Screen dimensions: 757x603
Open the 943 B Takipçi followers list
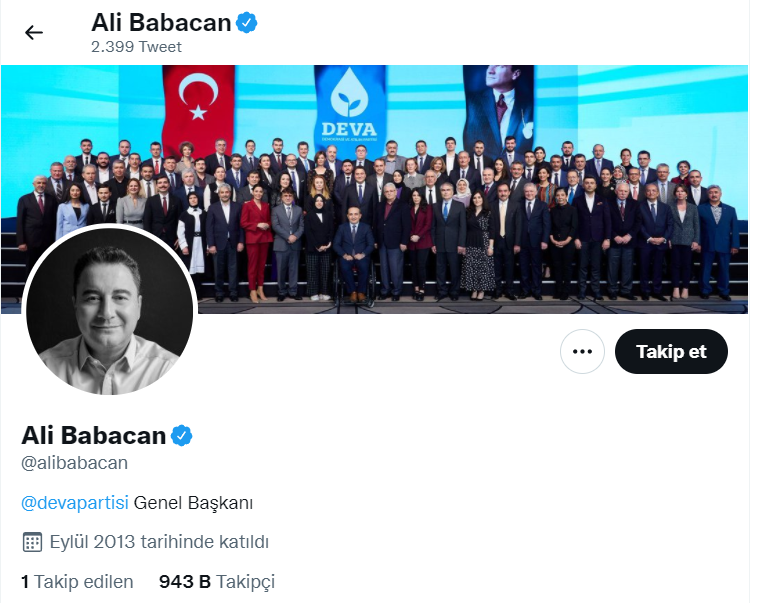click(217, 582)
